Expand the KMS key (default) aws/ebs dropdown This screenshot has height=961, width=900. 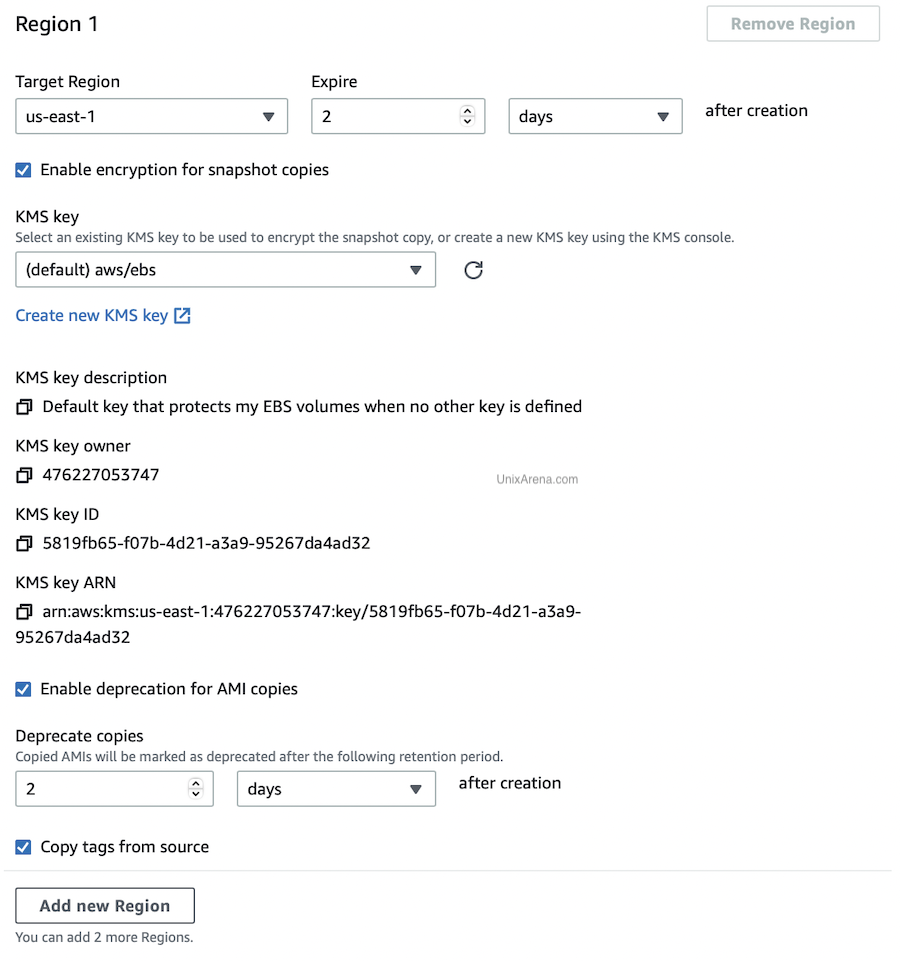click(x=226, y=270)
